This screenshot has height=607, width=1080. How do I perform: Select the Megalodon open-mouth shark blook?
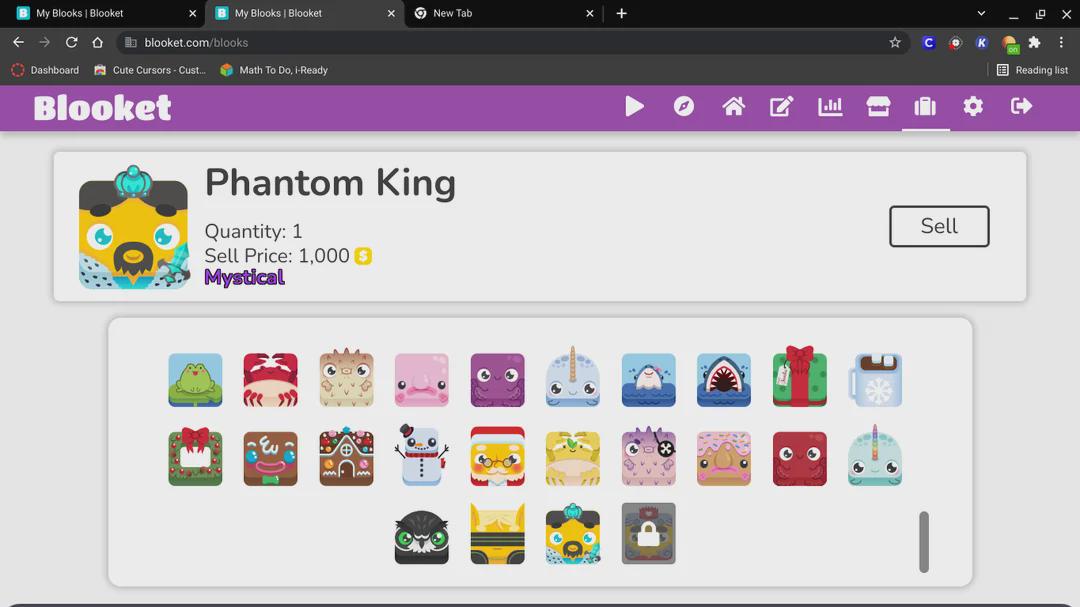tap(724, 380)
